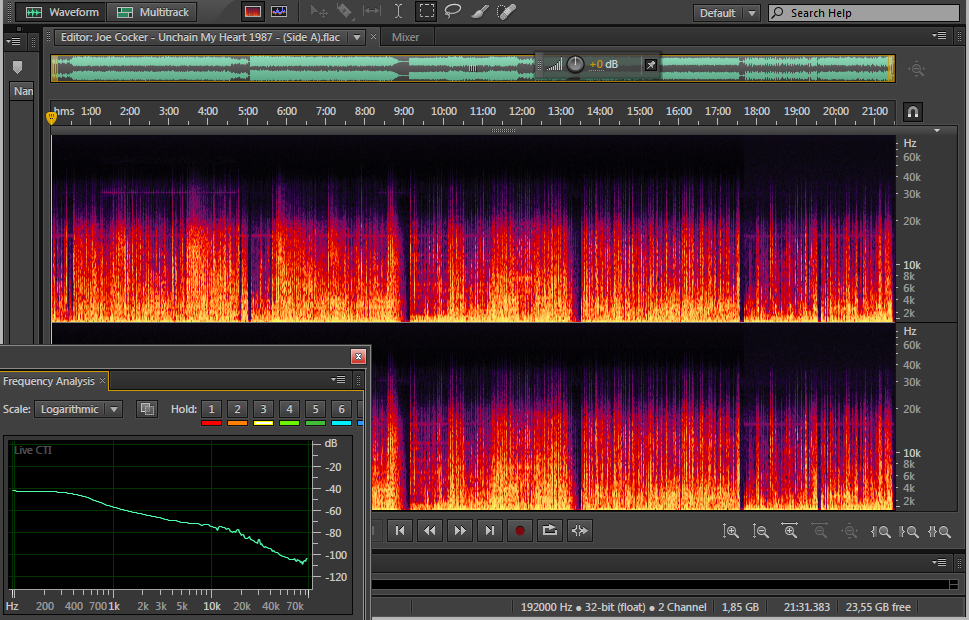Toggle snapping magnet icon

(x=912, y=111)
